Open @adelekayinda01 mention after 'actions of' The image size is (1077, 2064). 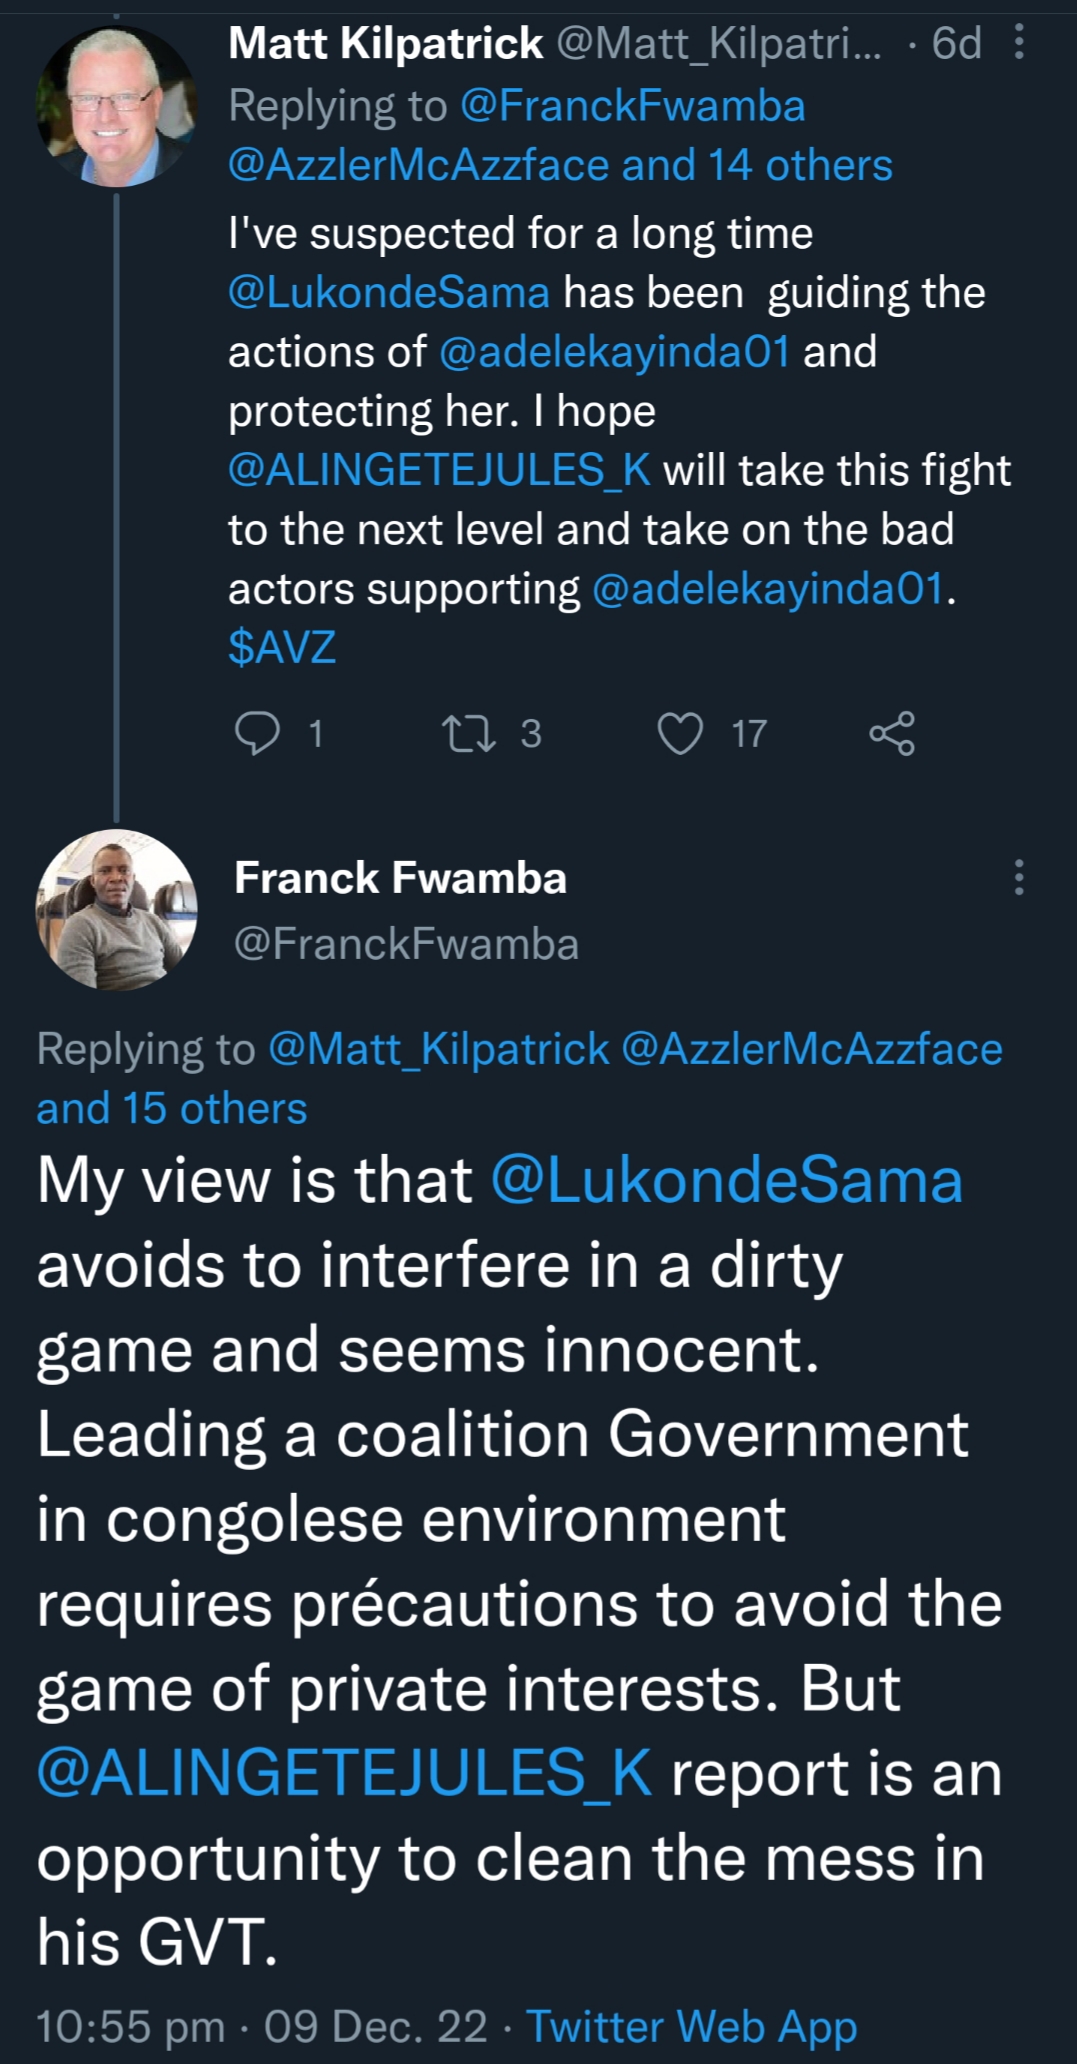tap(614, 352)
